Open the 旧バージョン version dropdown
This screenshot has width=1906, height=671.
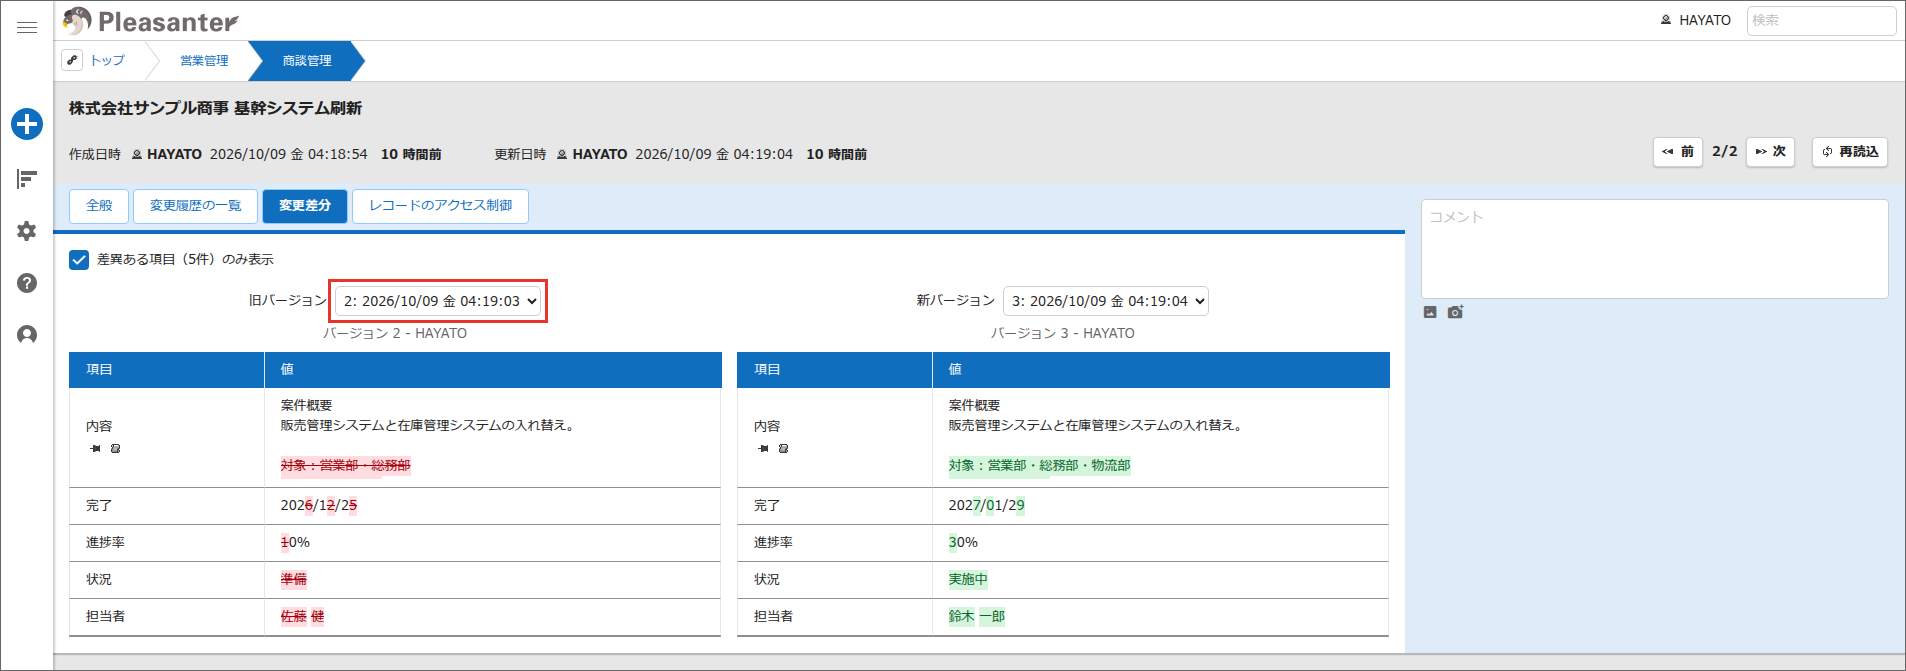pyautogui.click(x=438, y=301)
